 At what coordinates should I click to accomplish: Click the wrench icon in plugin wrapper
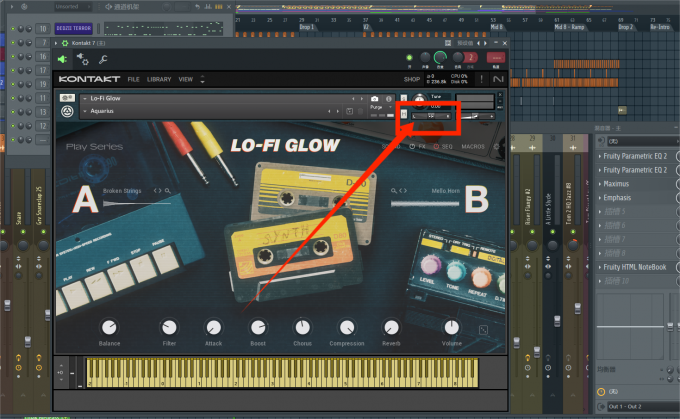pos(103,59)
